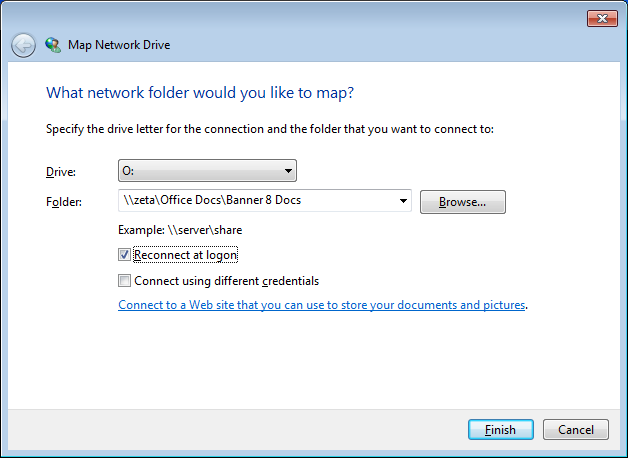Click the 'Reconnect at logon' label text

(x=185, y=255)
